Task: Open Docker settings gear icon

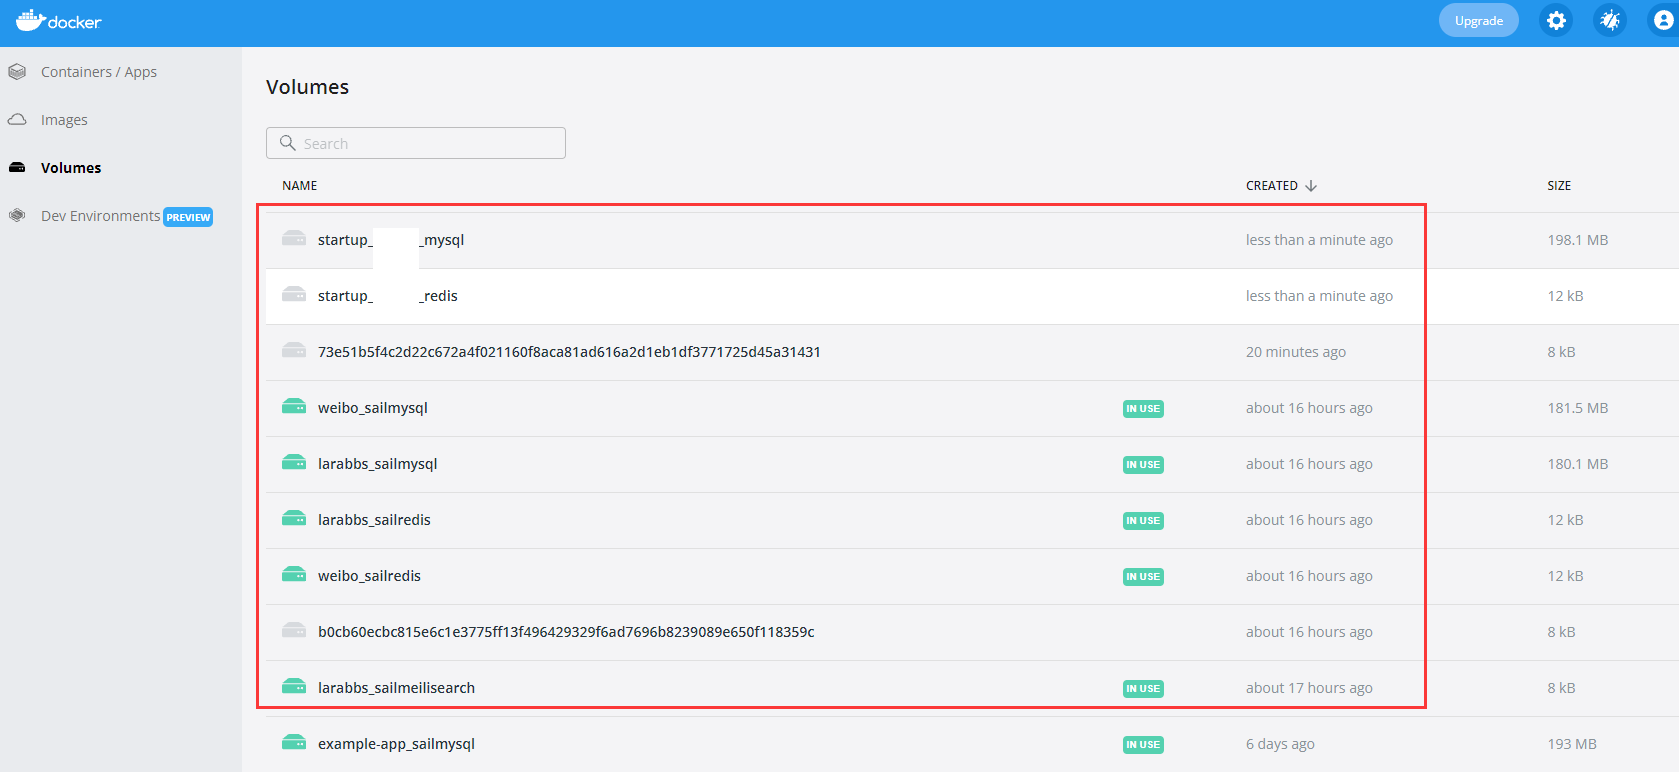Action: pos(1556,21)
